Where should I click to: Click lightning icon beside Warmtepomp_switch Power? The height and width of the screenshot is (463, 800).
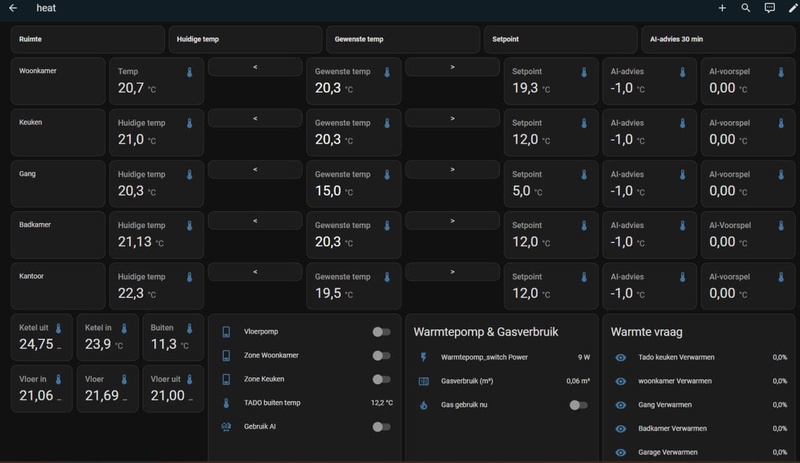(423, 357)
